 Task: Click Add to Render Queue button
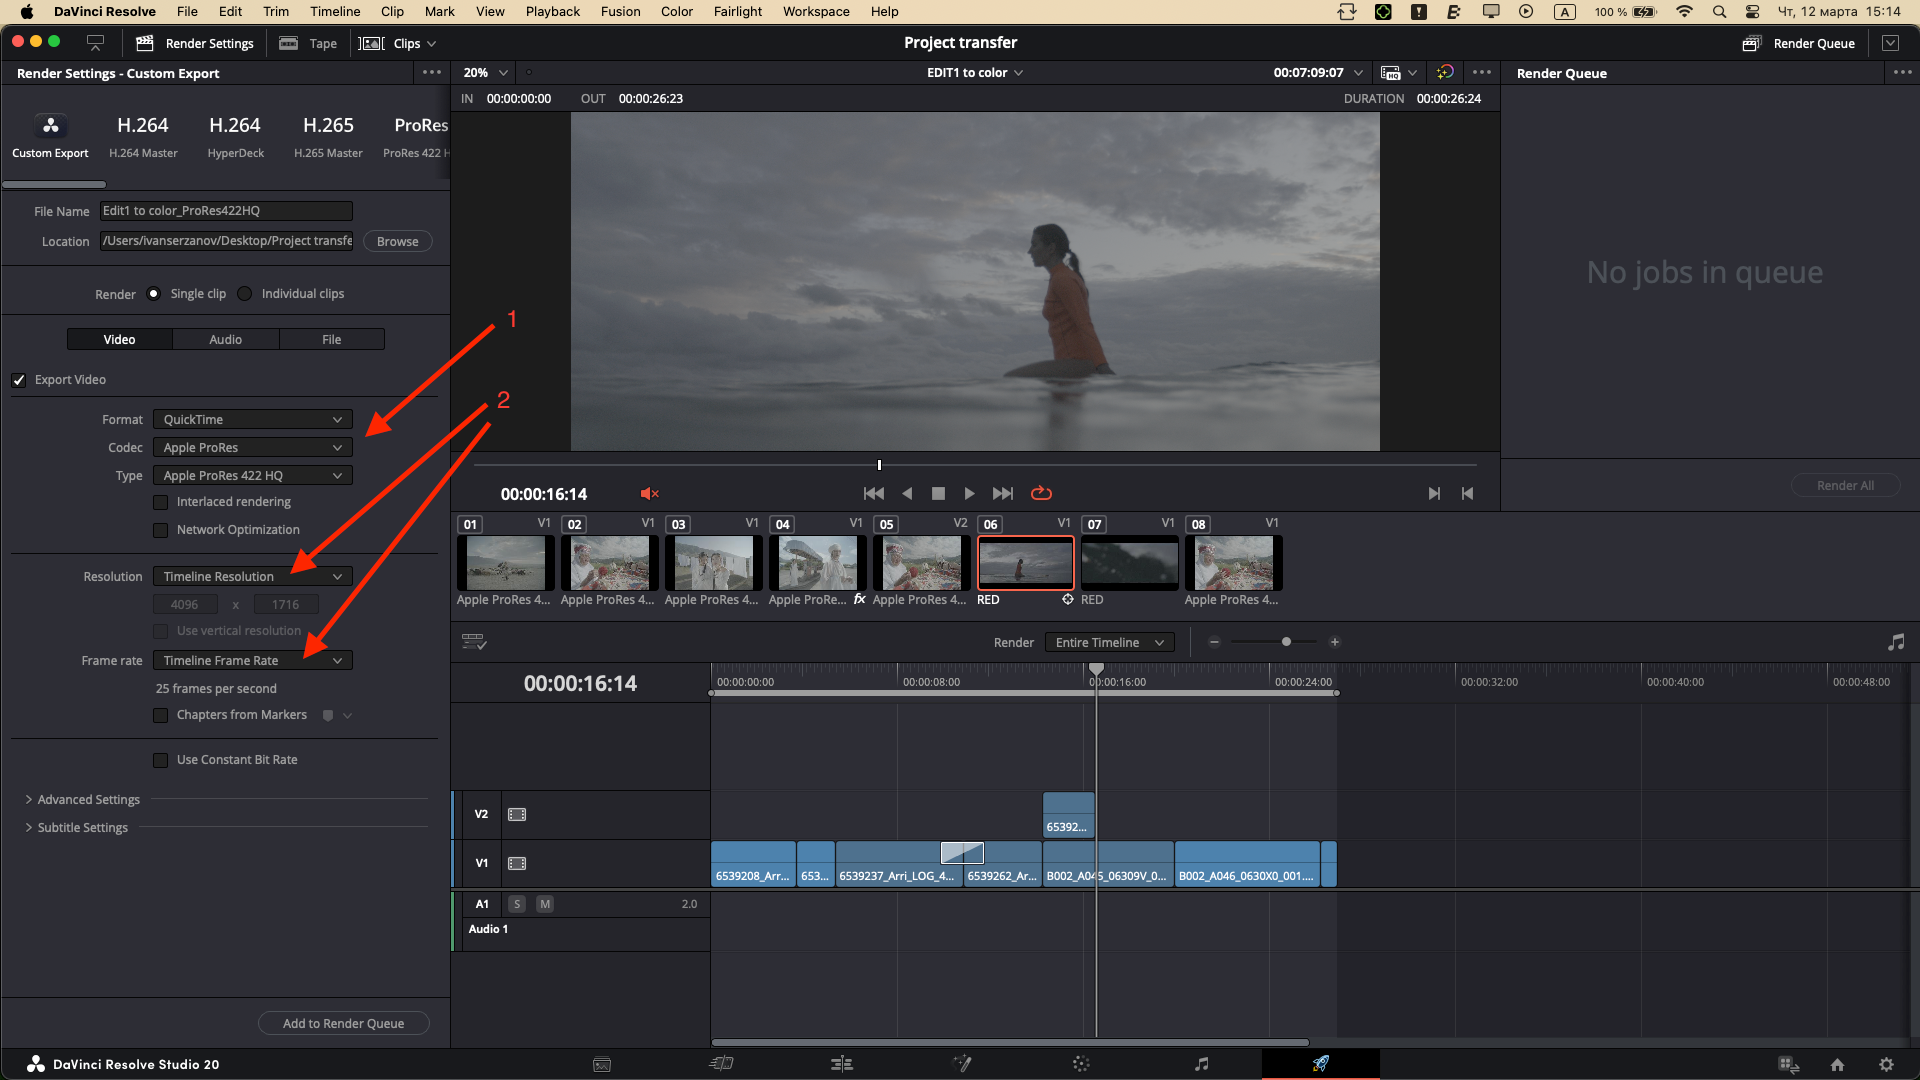click(343, 1023)
